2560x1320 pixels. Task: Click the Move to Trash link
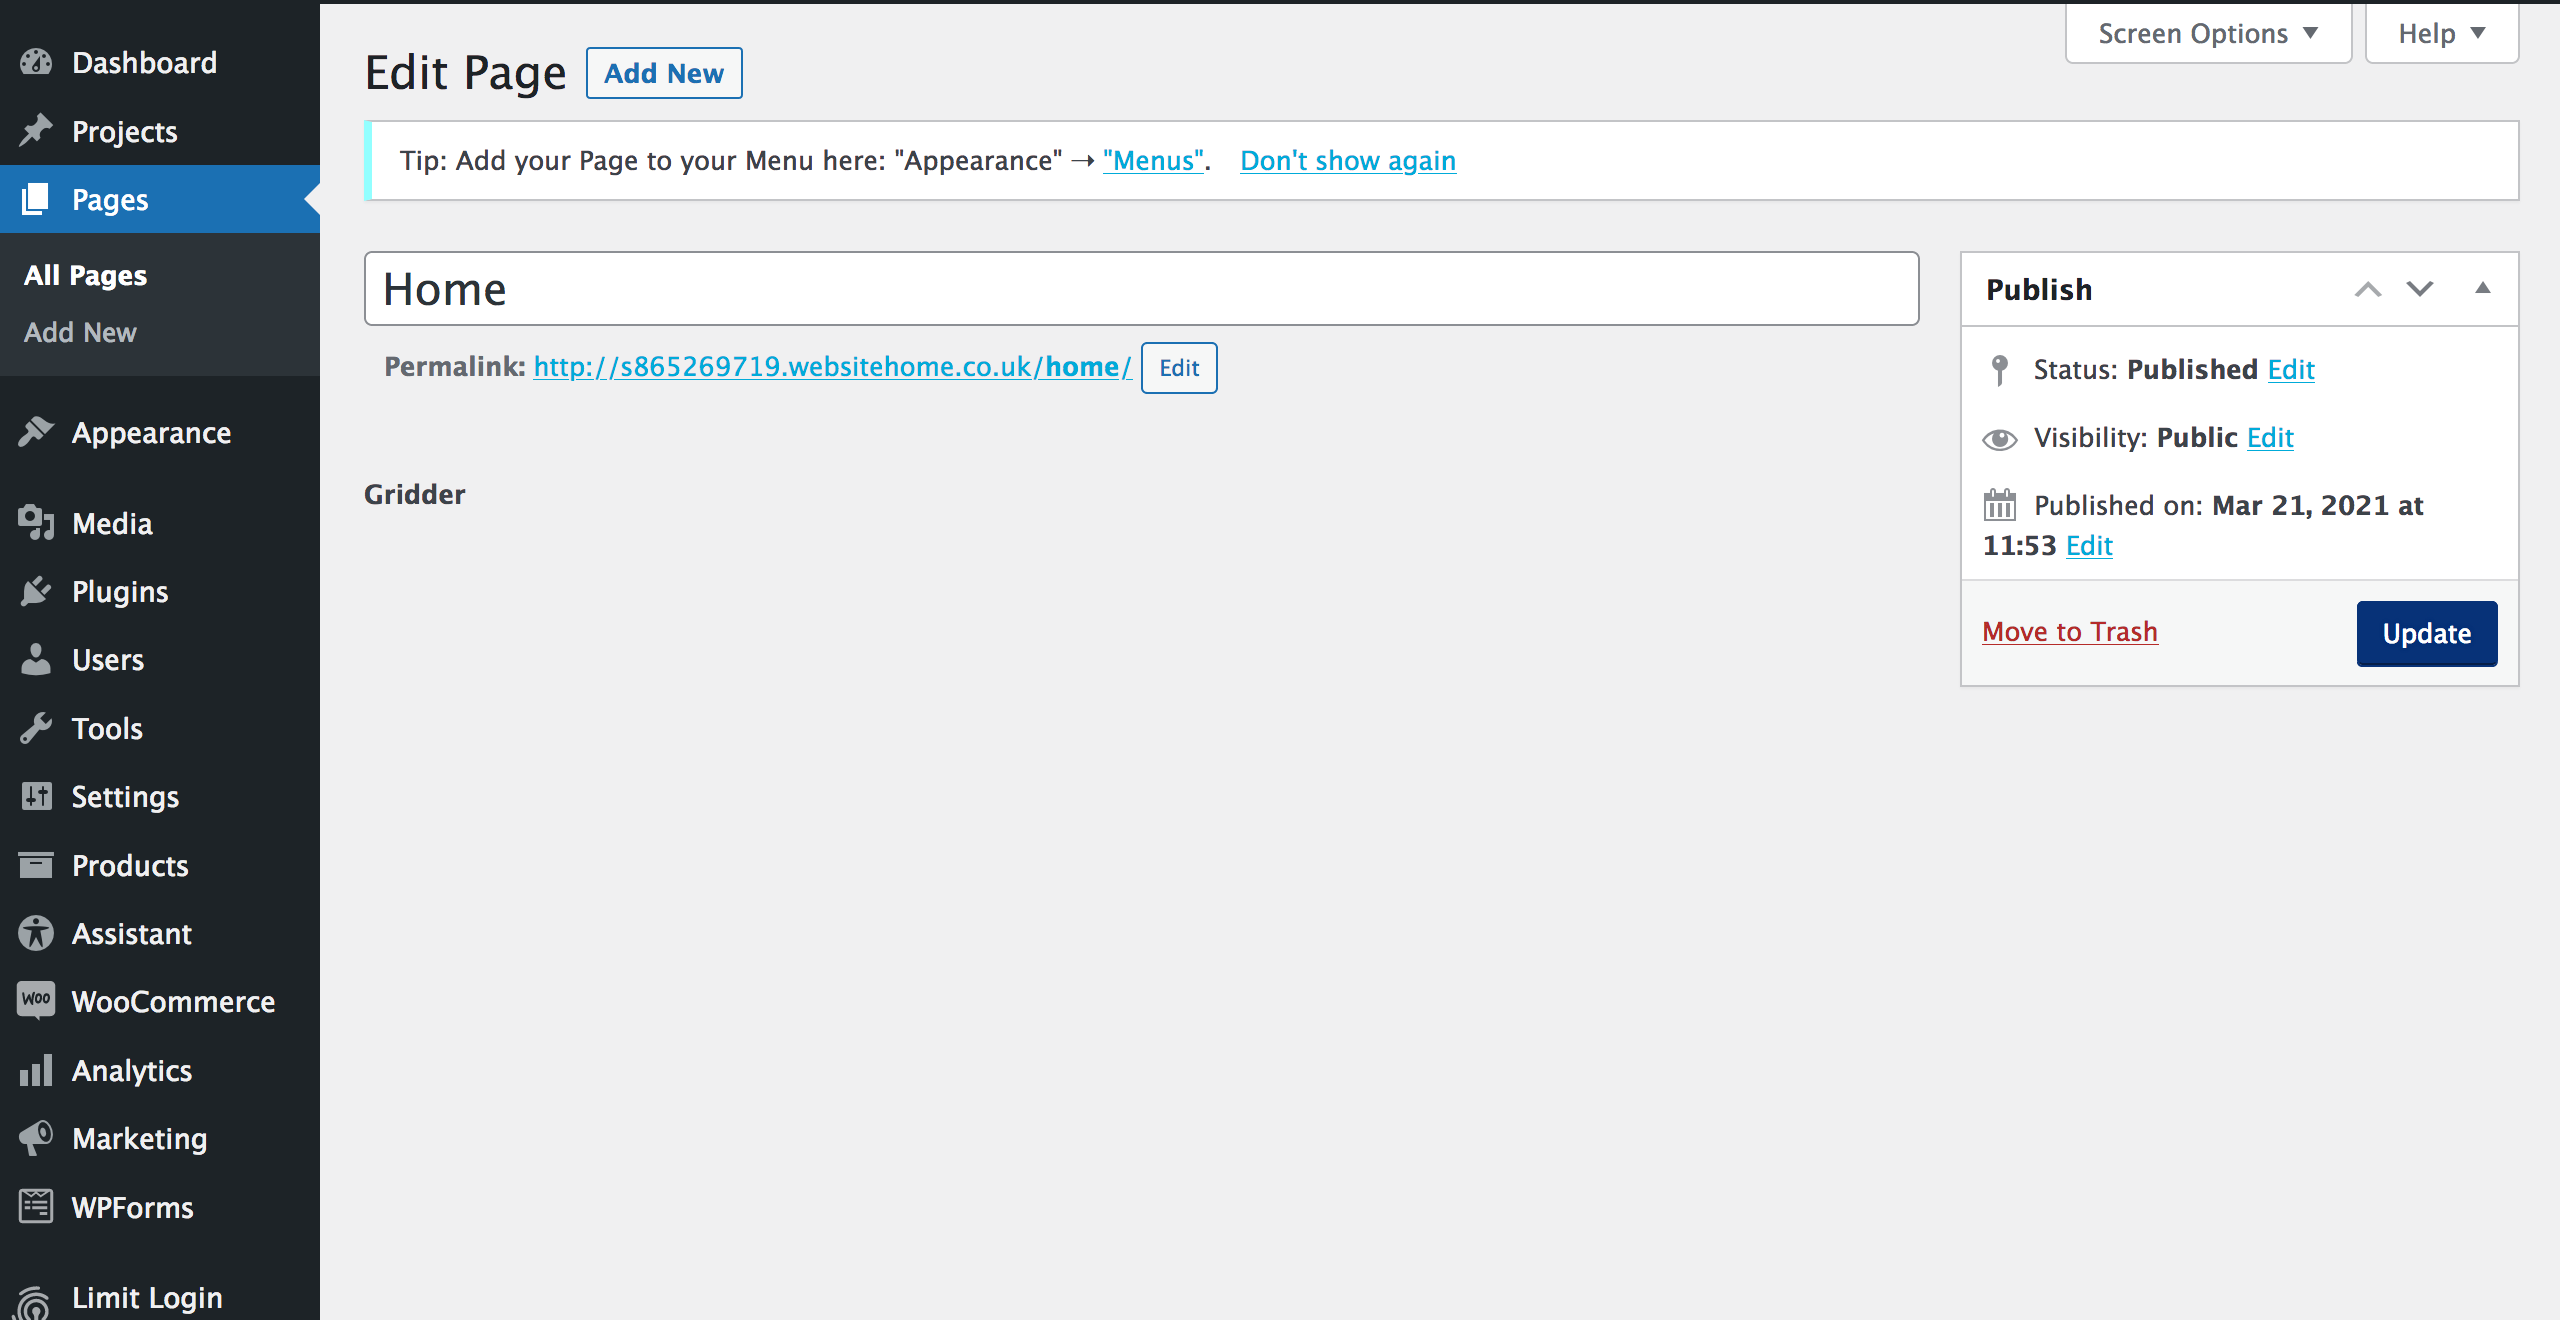(x=2069, y=632)
